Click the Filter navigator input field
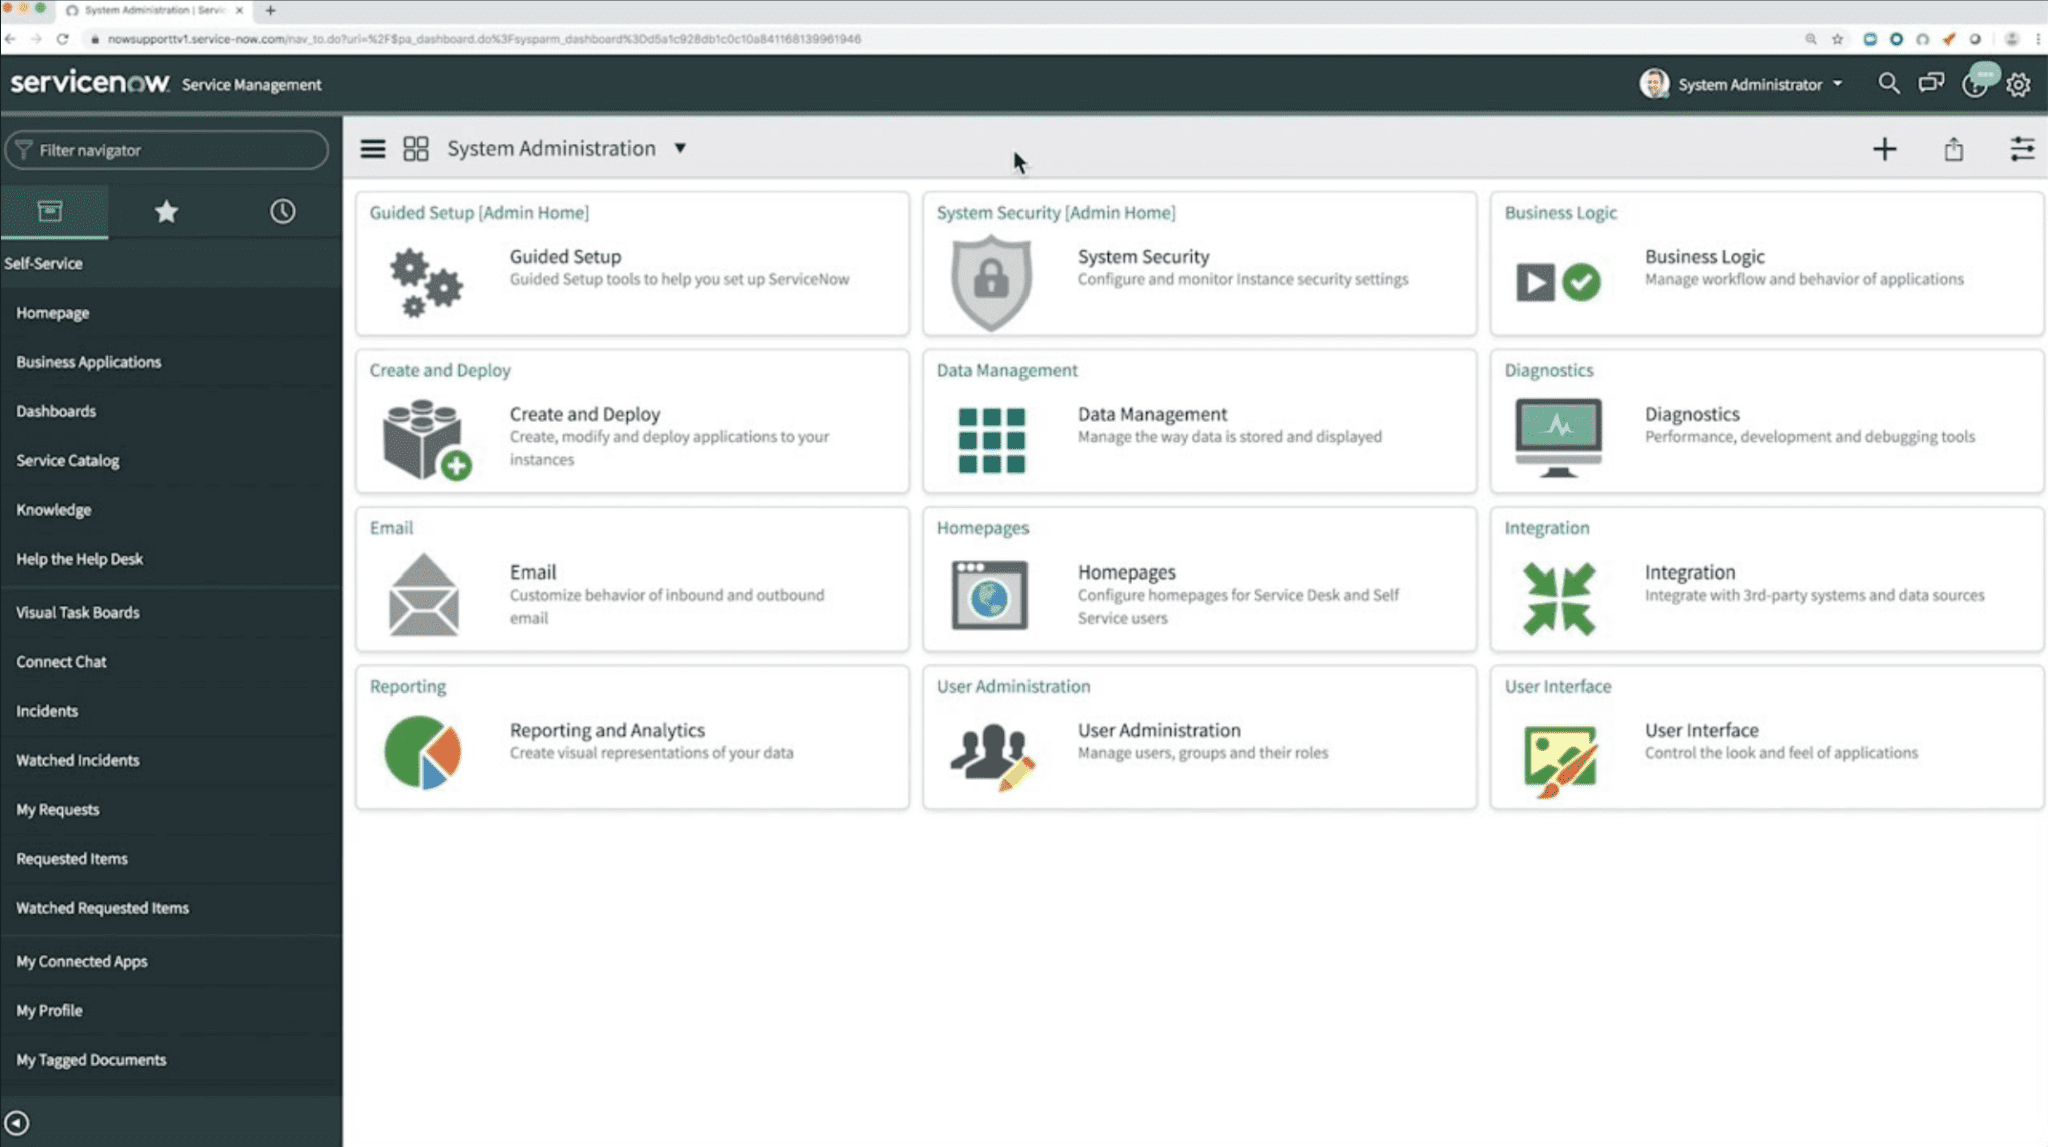Screen dimensions: 2048x1147 click(x=167, y=149)
